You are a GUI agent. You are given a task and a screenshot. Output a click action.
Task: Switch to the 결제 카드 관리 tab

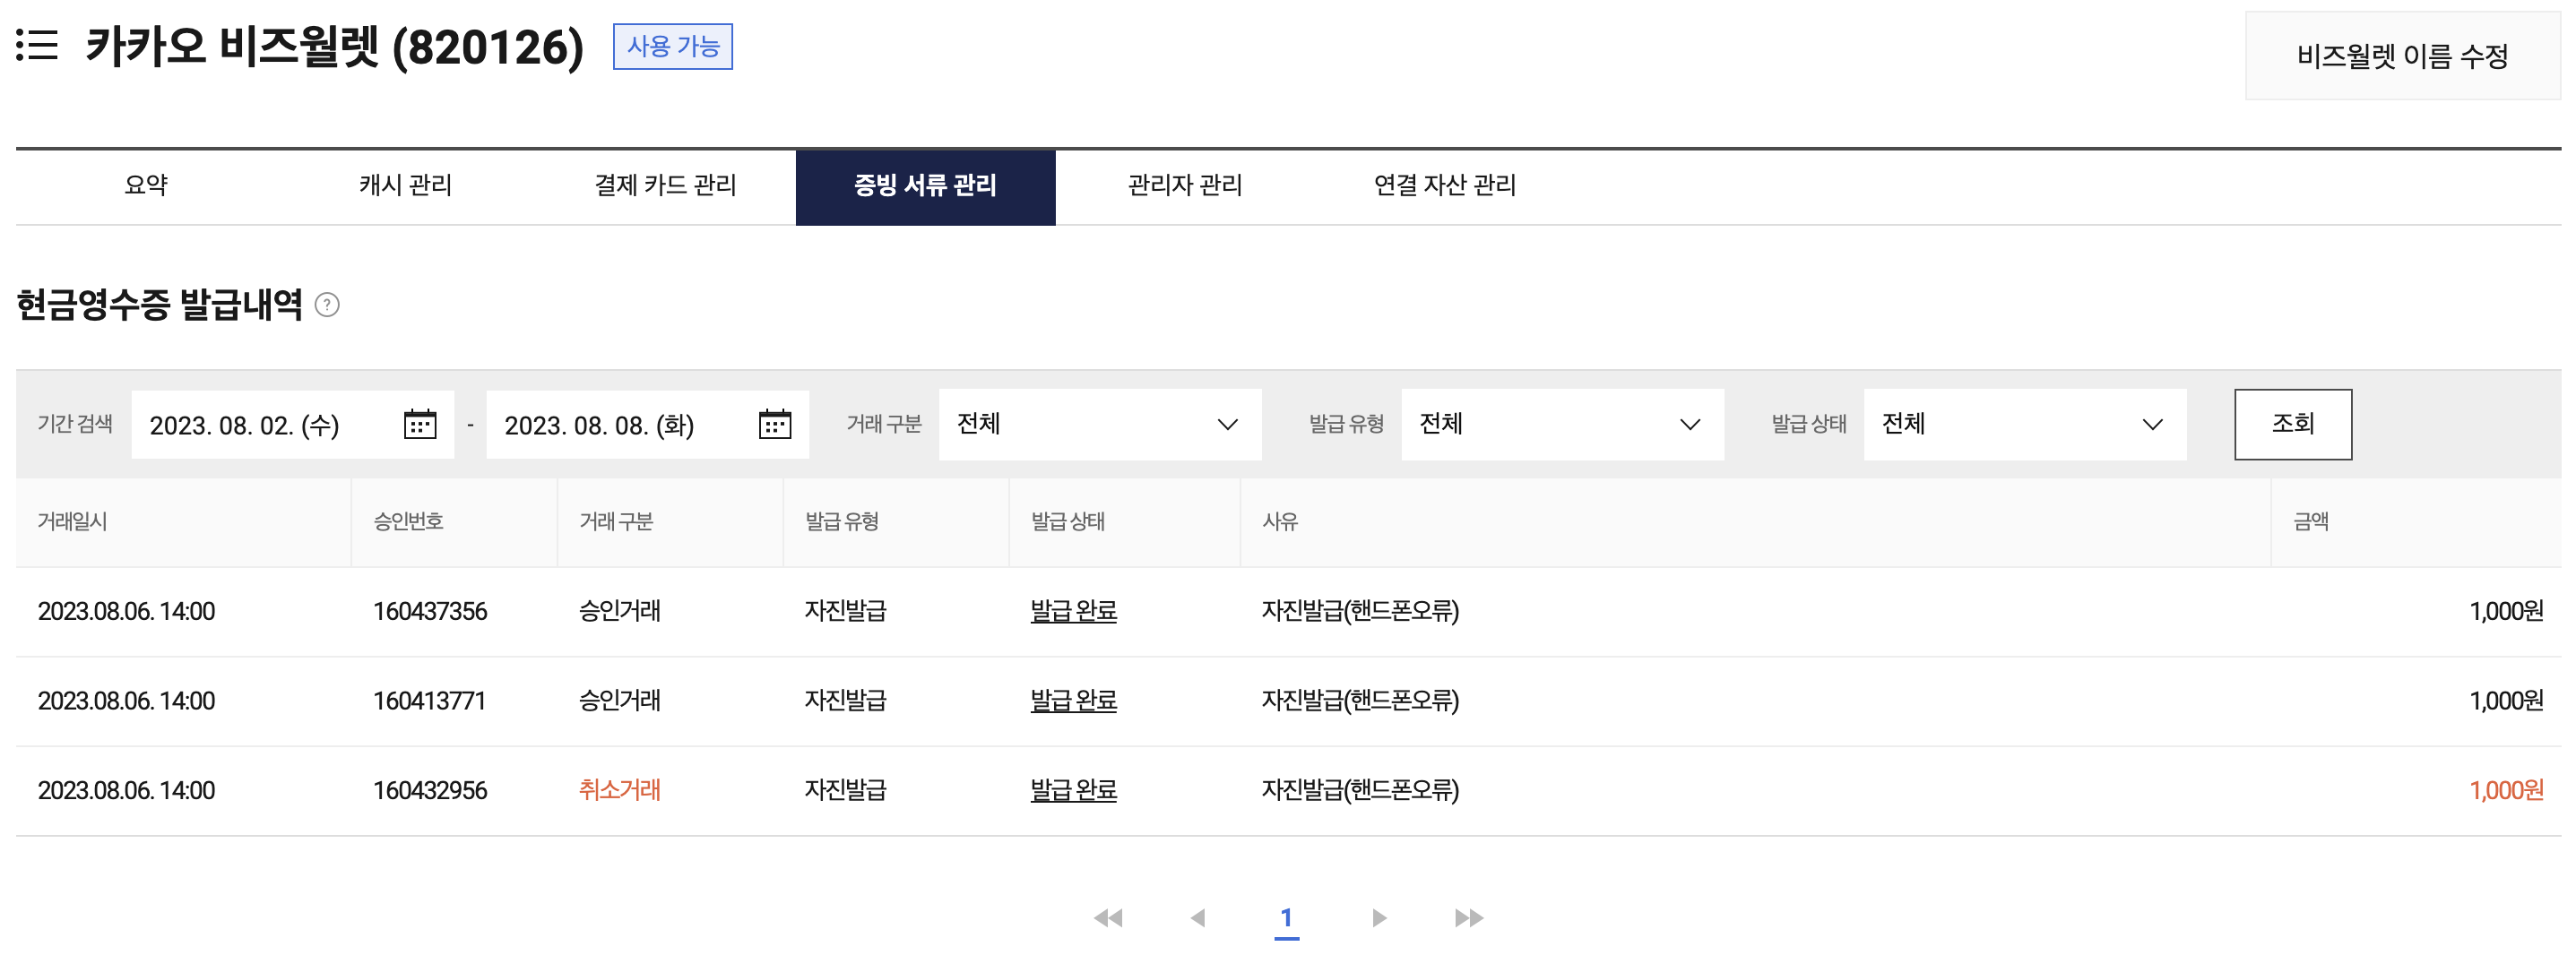click(665, 186)
